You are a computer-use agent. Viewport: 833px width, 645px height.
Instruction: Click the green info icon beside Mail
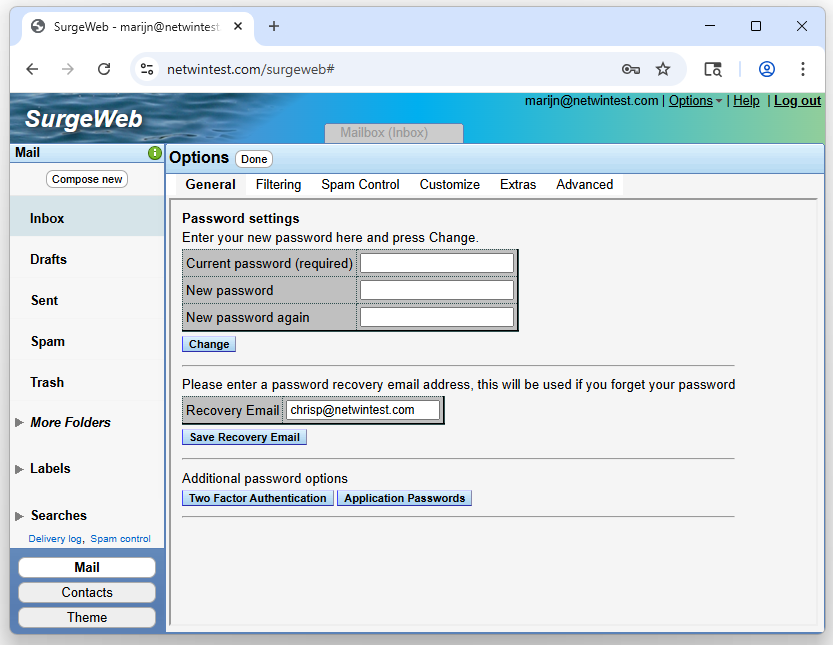click(x=155, y=153)
